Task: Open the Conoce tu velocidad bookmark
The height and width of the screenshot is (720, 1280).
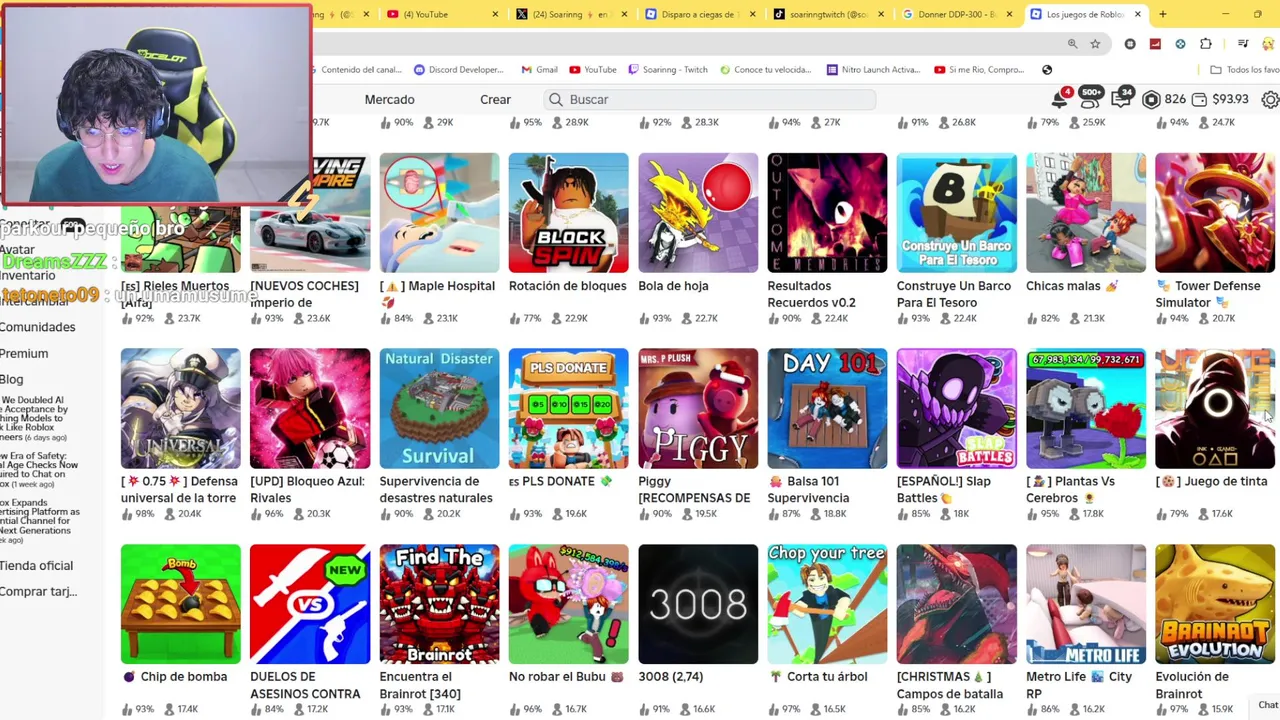Action: pos(765,70)
